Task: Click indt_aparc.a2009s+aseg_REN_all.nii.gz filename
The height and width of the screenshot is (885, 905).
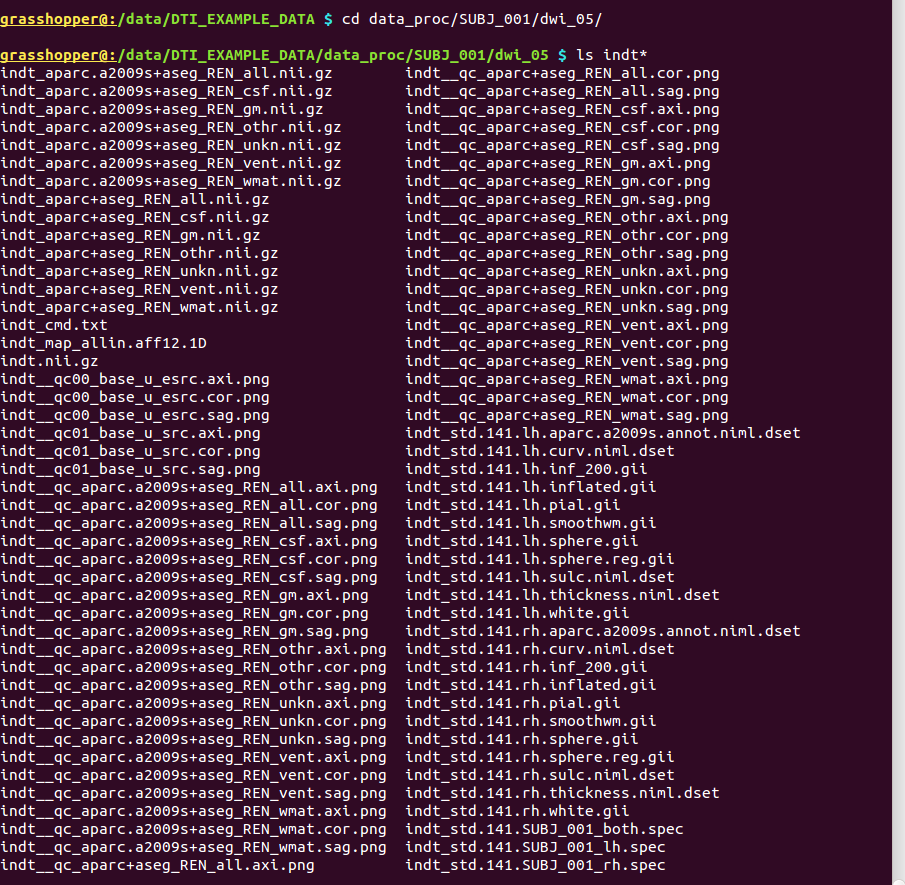Action: click(x=166, y=73)
